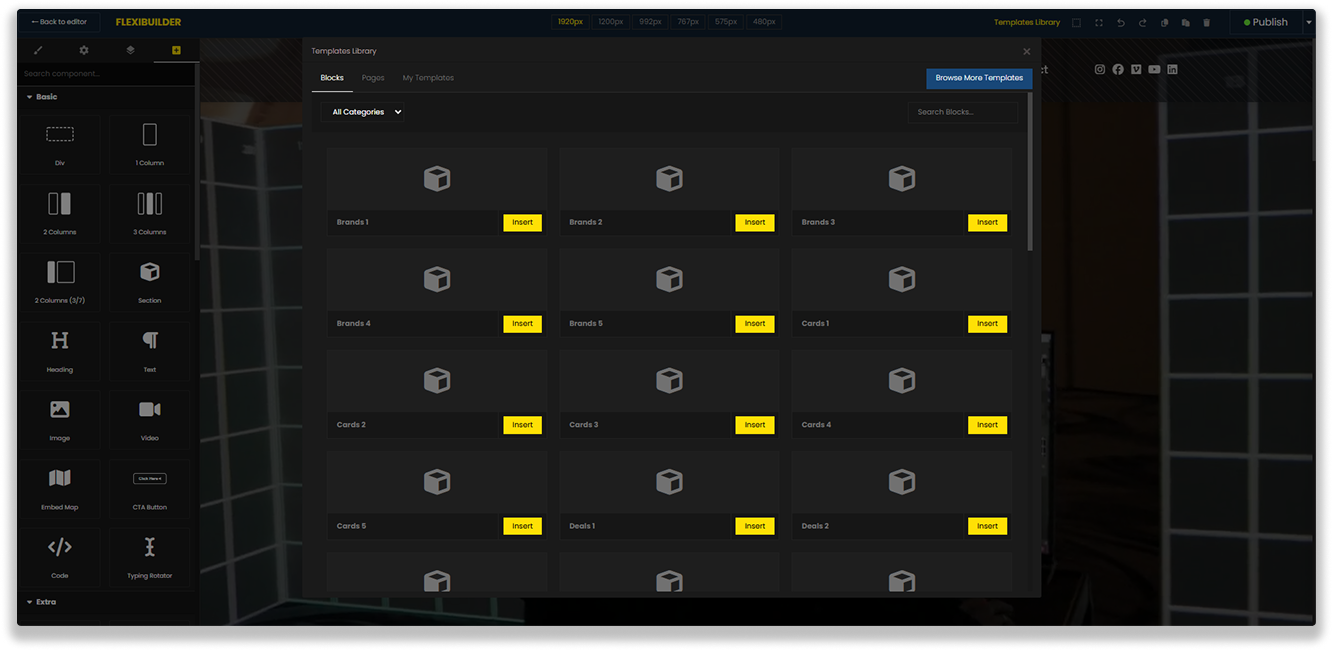Insert the Brands 1 block
The width and height of the screenshot is (1333, 651).
(522, 222)
